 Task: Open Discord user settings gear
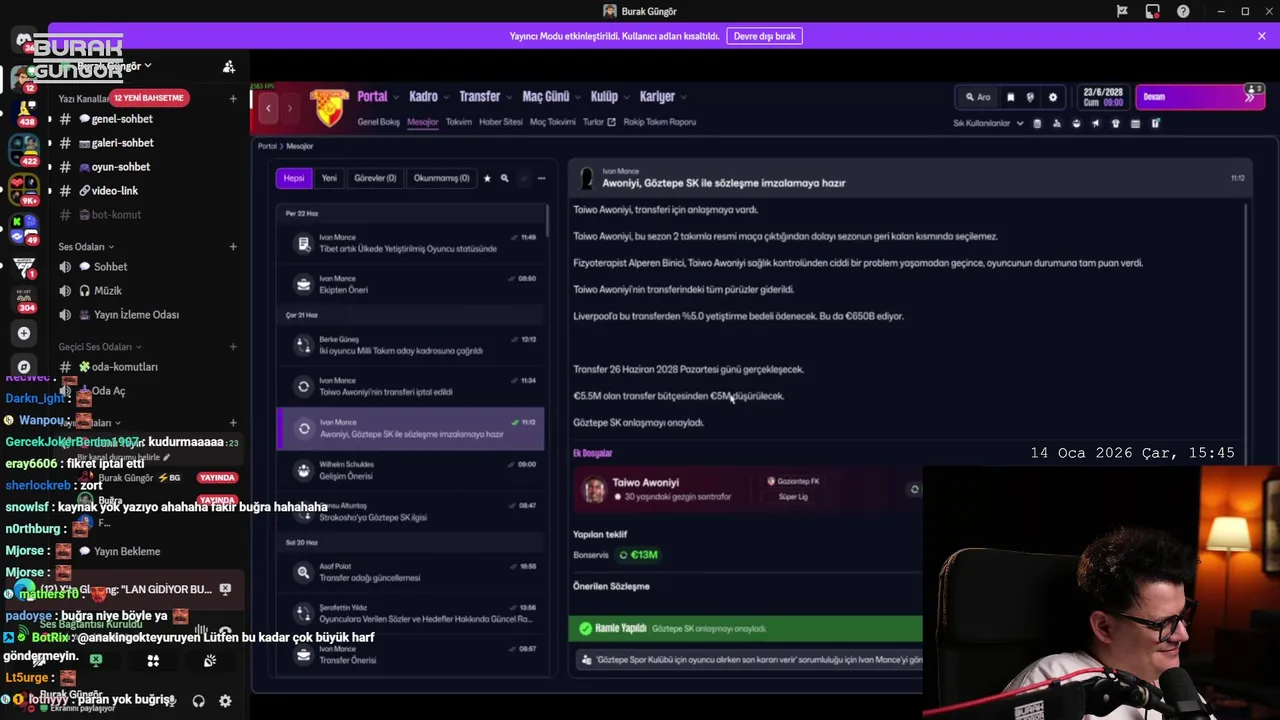click(225, 701)
